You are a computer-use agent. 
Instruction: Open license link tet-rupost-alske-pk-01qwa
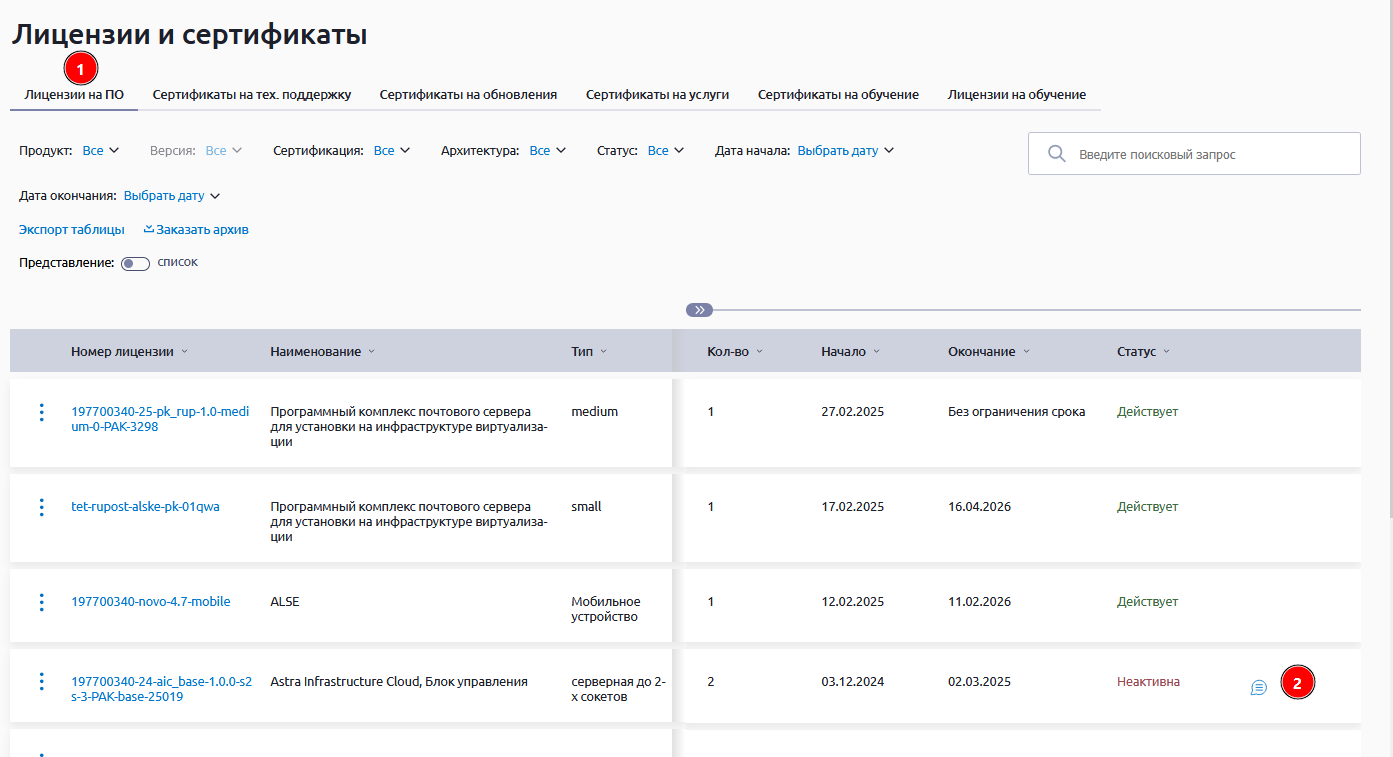(145, 507)
